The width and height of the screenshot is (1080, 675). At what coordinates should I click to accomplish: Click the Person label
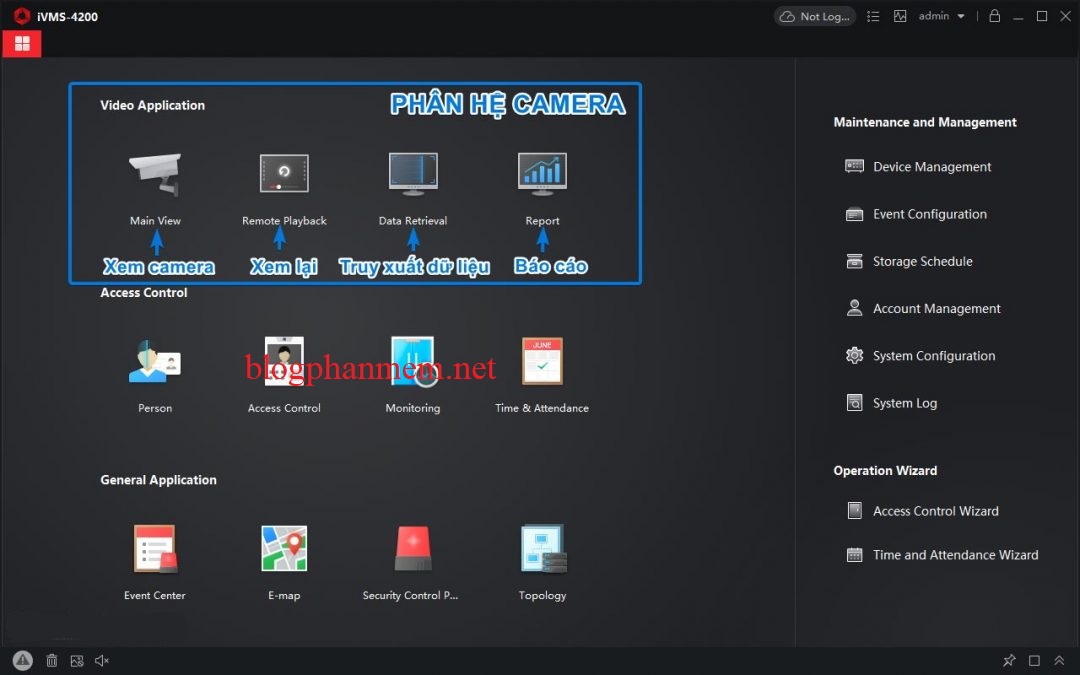click(155, 408)
